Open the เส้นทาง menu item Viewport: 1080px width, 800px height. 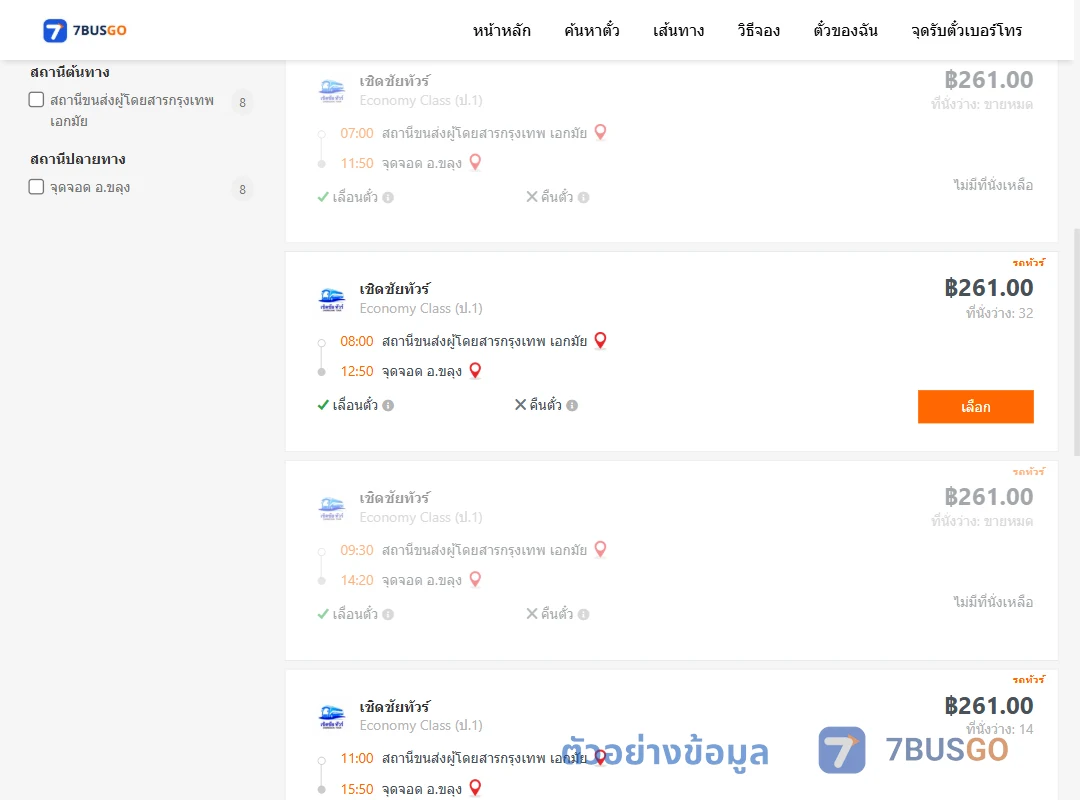click(678, 30)
